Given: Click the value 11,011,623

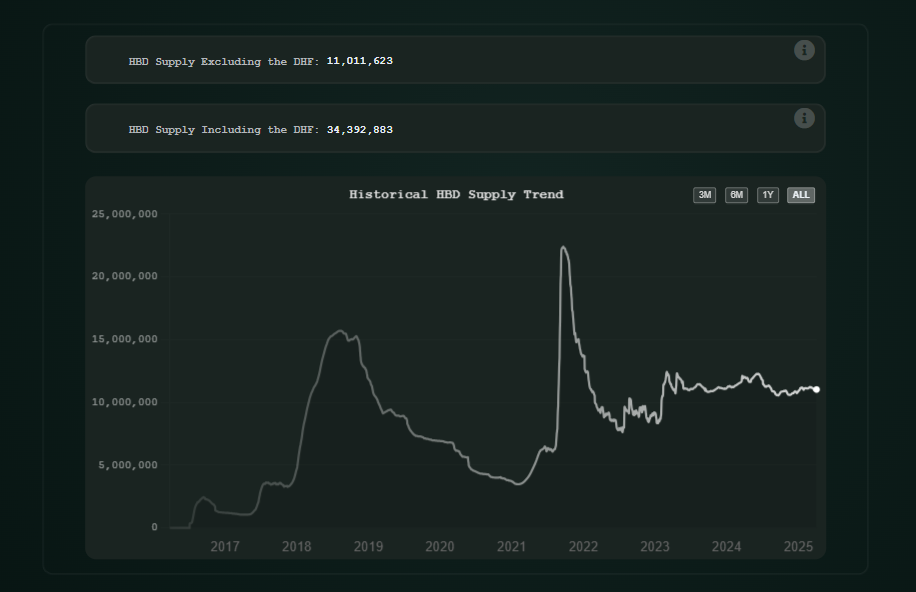Looking at the screenshot, I should tap(359, 61).
